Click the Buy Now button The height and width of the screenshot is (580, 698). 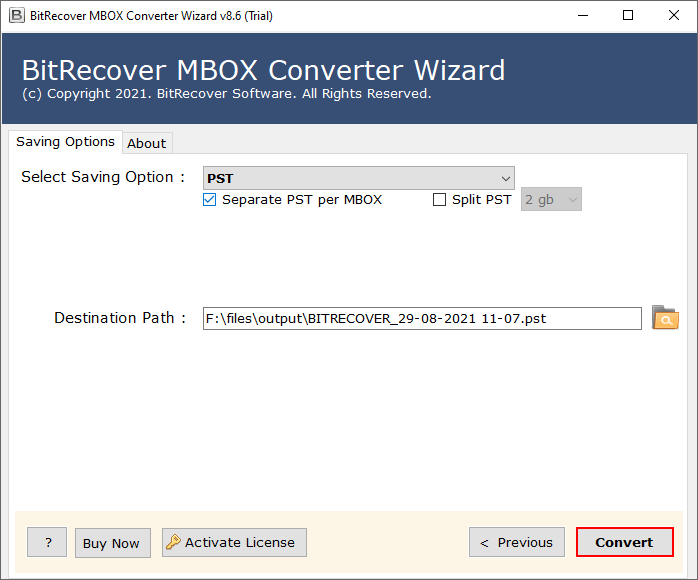pyautogui.click(x=113, y=543)
